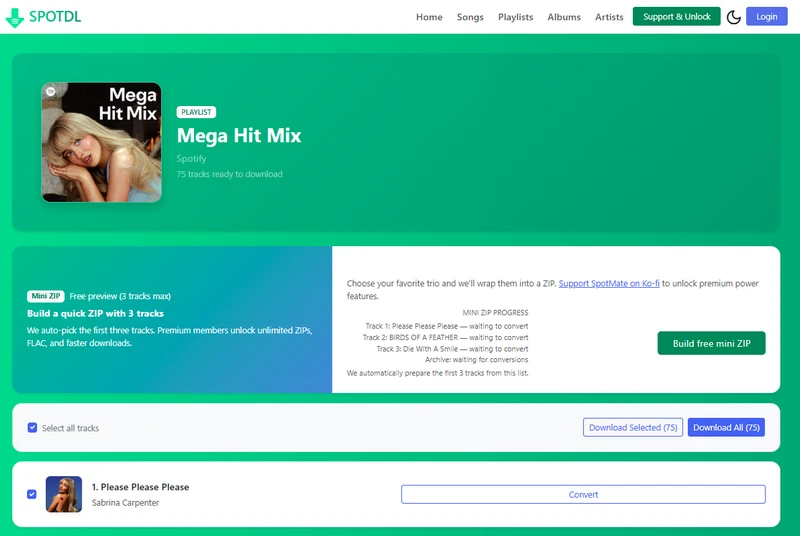Screen dimensions: 800x536
Task: Convert the Please Please Please track
Action: (x=583, y=494)
